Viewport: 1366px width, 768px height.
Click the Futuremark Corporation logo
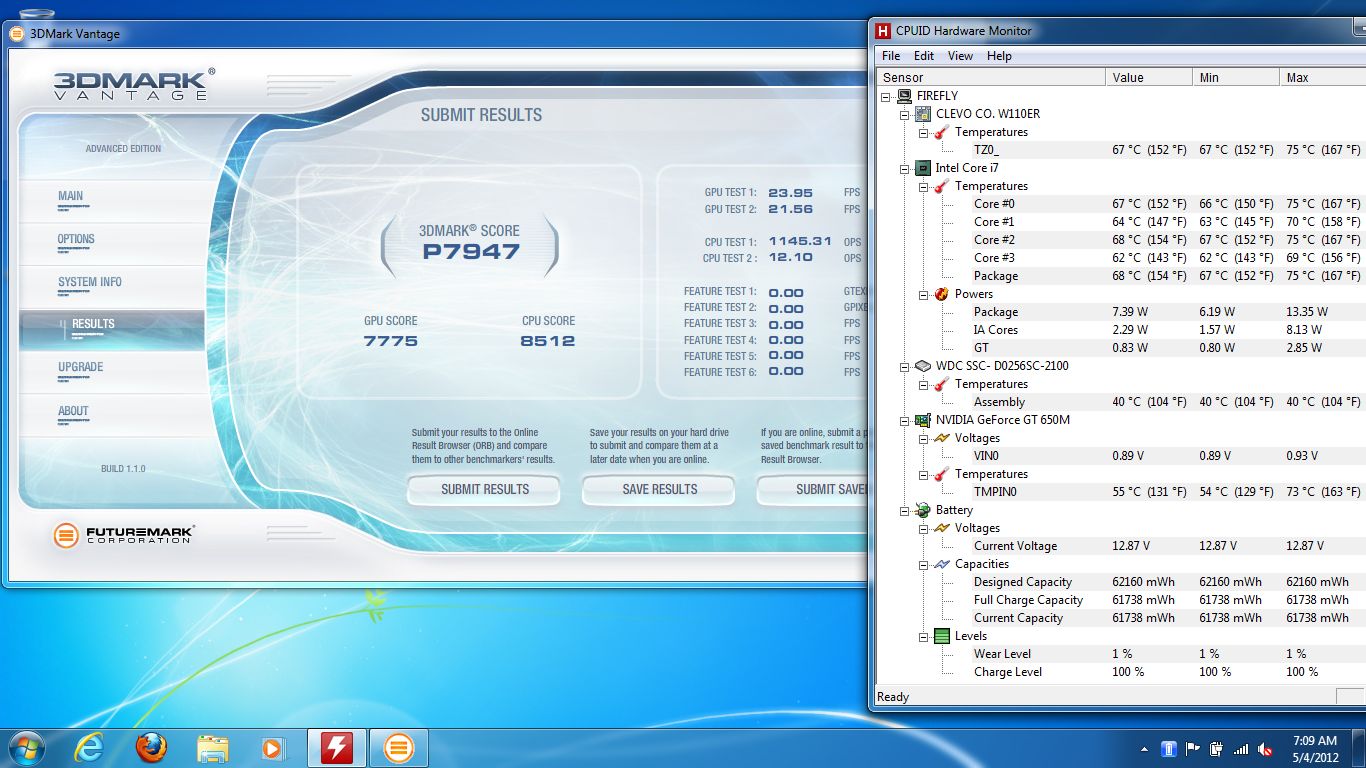123,535
